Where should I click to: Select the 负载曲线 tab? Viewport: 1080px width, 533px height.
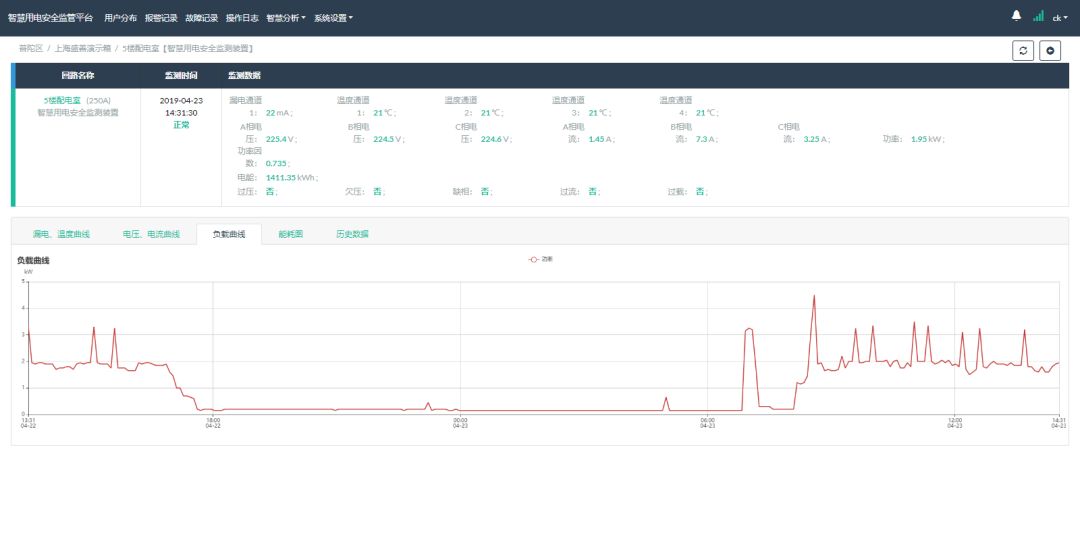click(228, 234)
